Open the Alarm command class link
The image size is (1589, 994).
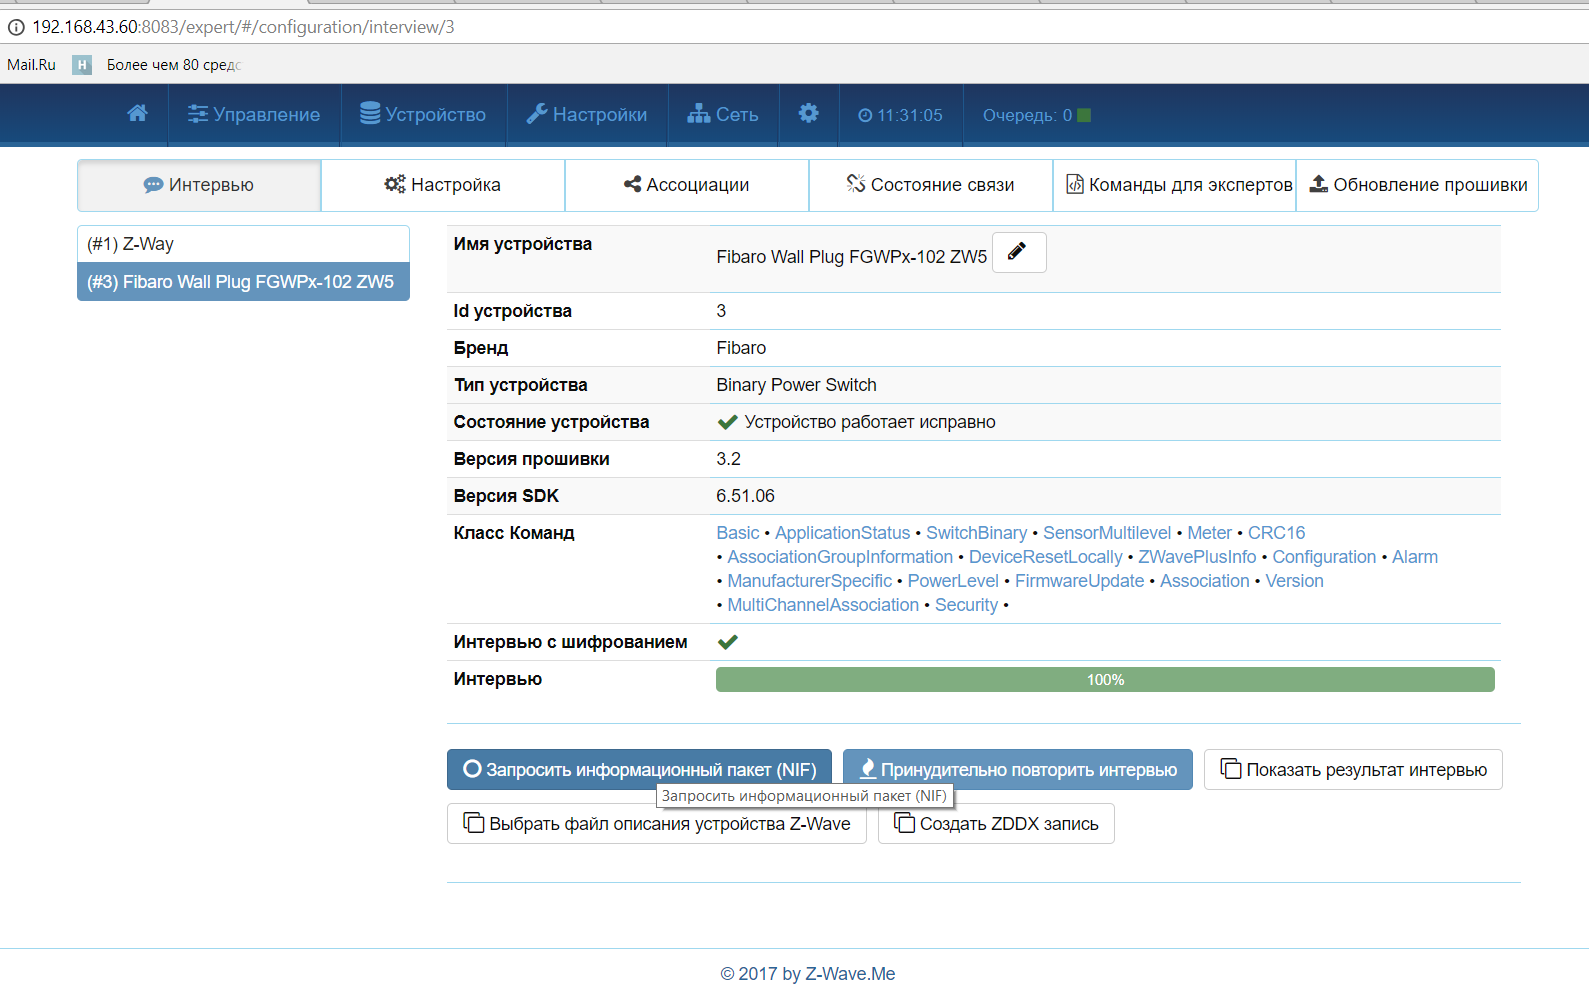point(1415,557)
